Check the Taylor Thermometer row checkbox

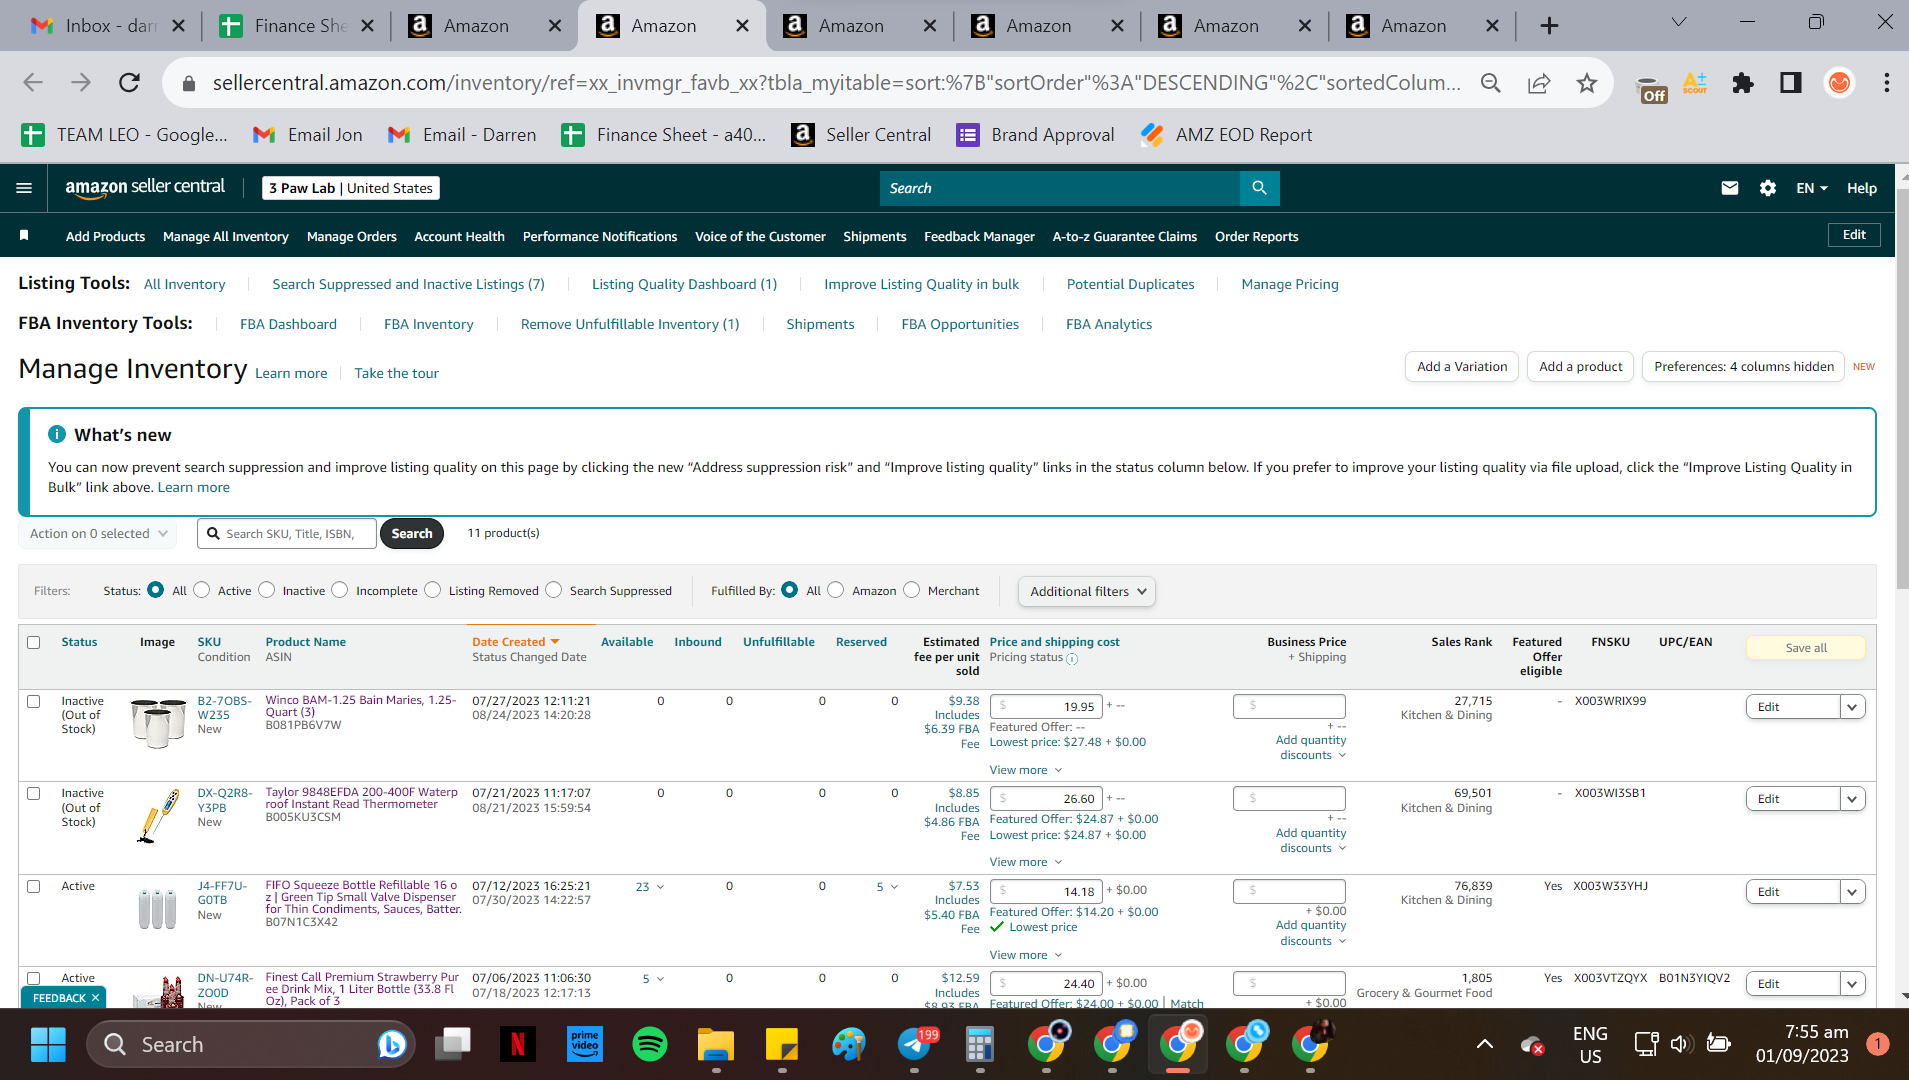(x=34, y=793)
